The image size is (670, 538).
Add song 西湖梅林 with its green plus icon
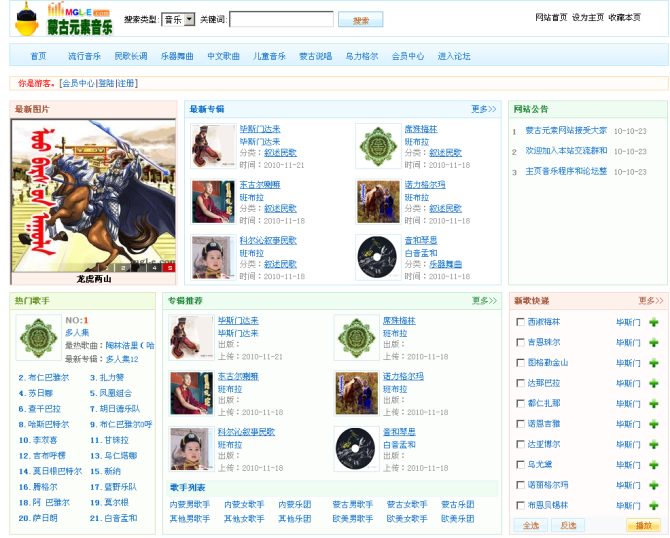653,322
